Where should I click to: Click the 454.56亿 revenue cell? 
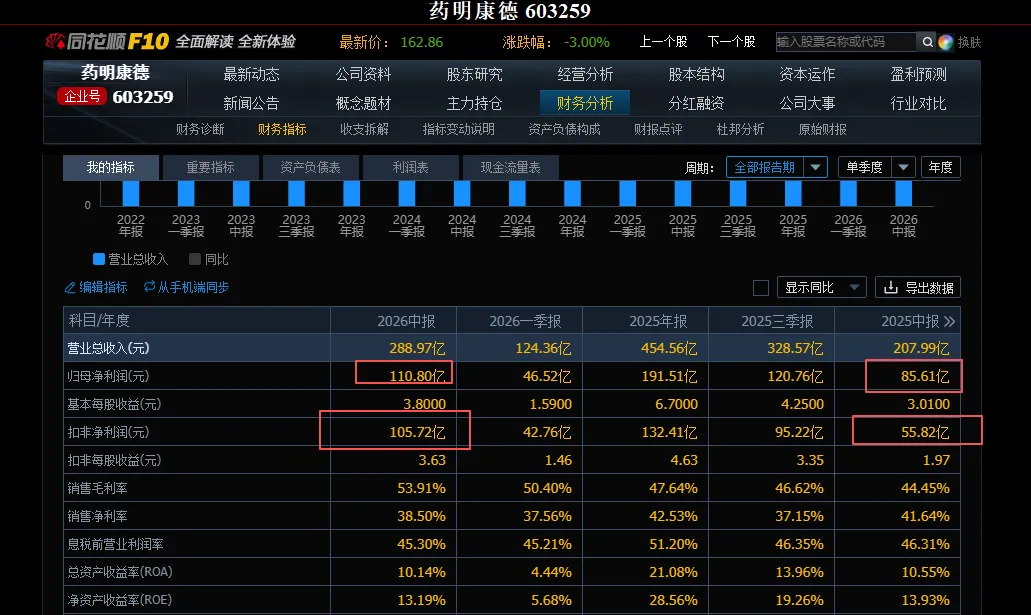[669, 348]
